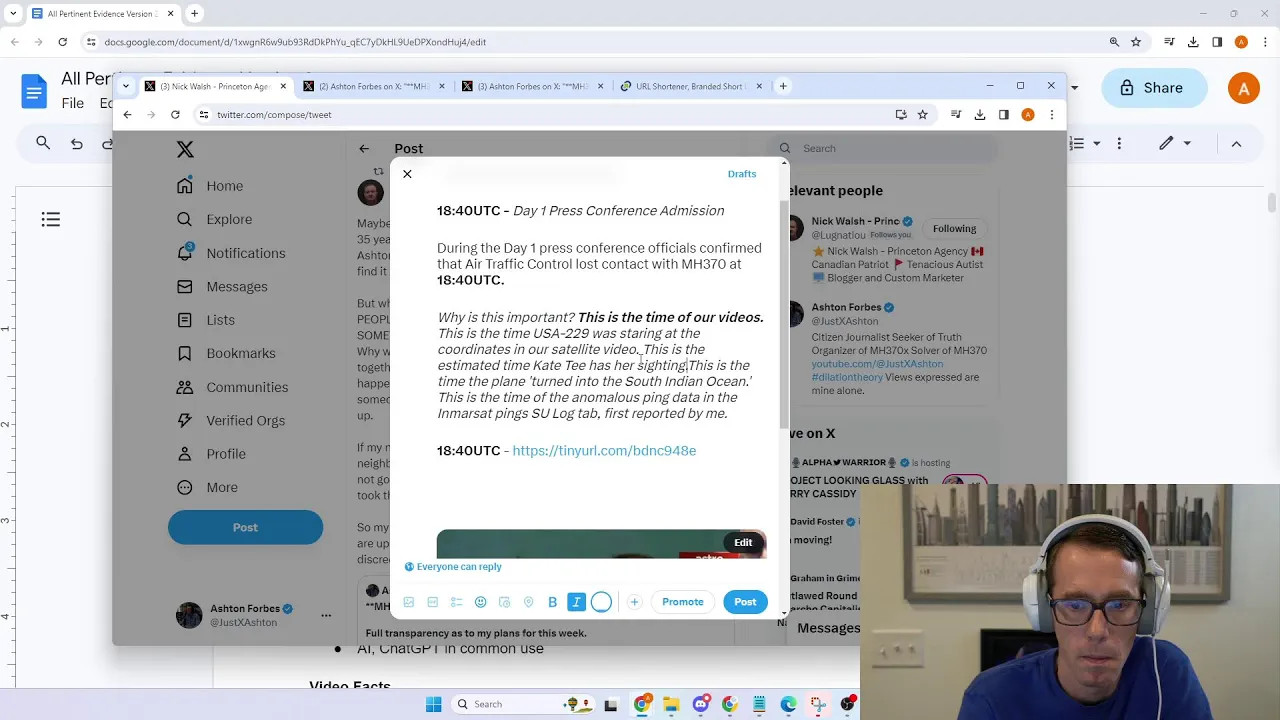Open Communities in X sidebar
The image size is (1280, 720).
[x=233, y=387]
